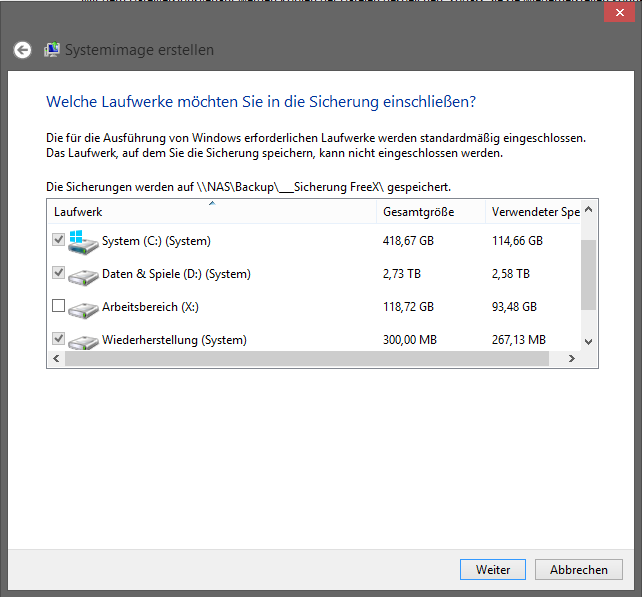This screenshot has height=597, width=642.
Task: Click the horizontal scroll left arrow
Action: [57, 359]
